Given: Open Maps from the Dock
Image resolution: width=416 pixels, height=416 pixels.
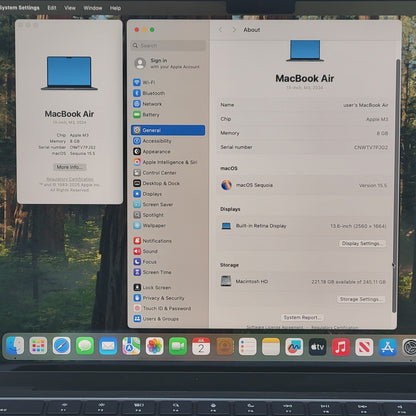Looking at the screenshot, I should pos(131,346).
